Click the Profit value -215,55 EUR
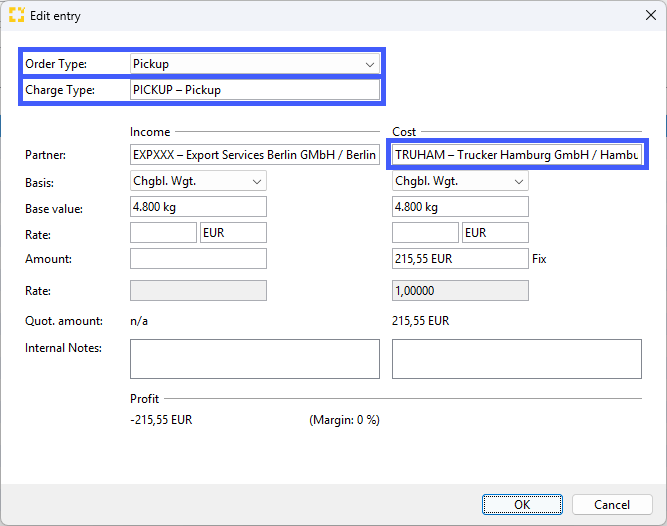The width and height of the screenshot is (667, 526). point(161,420)
